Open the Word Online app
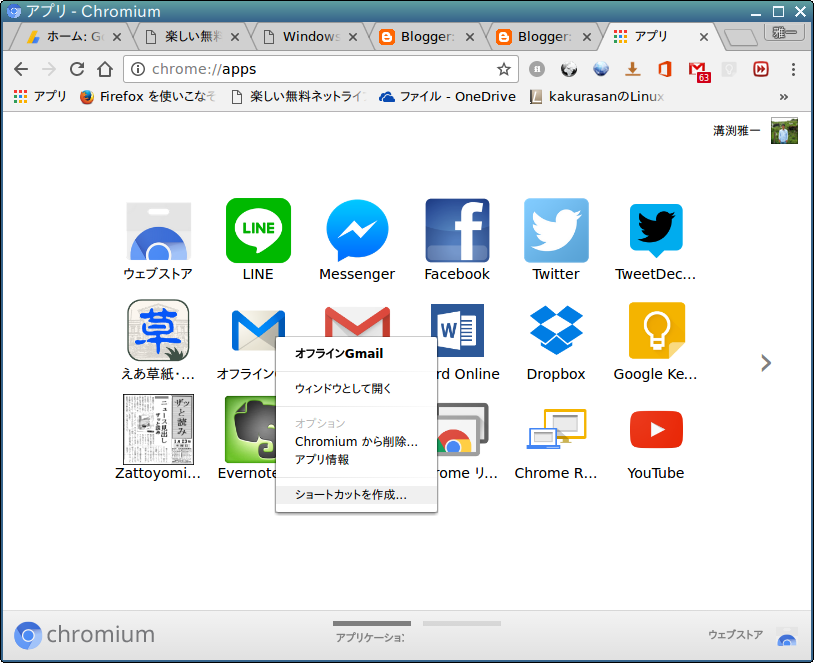The image size is (814, 663). click(460, 330)
